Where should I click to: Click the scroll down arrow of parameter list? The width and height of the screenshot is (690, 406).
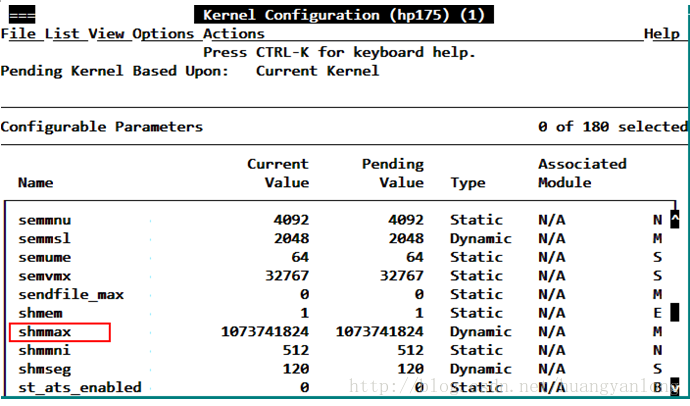[674, 385]
